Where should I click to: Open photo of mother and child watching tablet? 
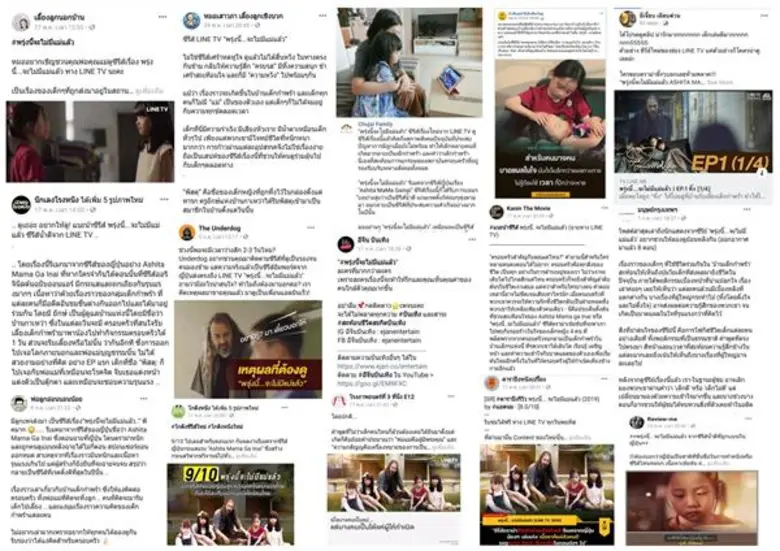(x=409, y=62)
